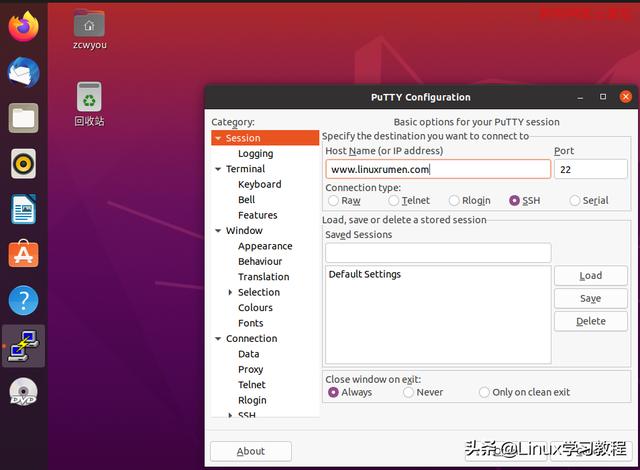This screenshot has height=470, width=640.
Task: Select the Behaviour category
Action: click(x=260, y=262)
